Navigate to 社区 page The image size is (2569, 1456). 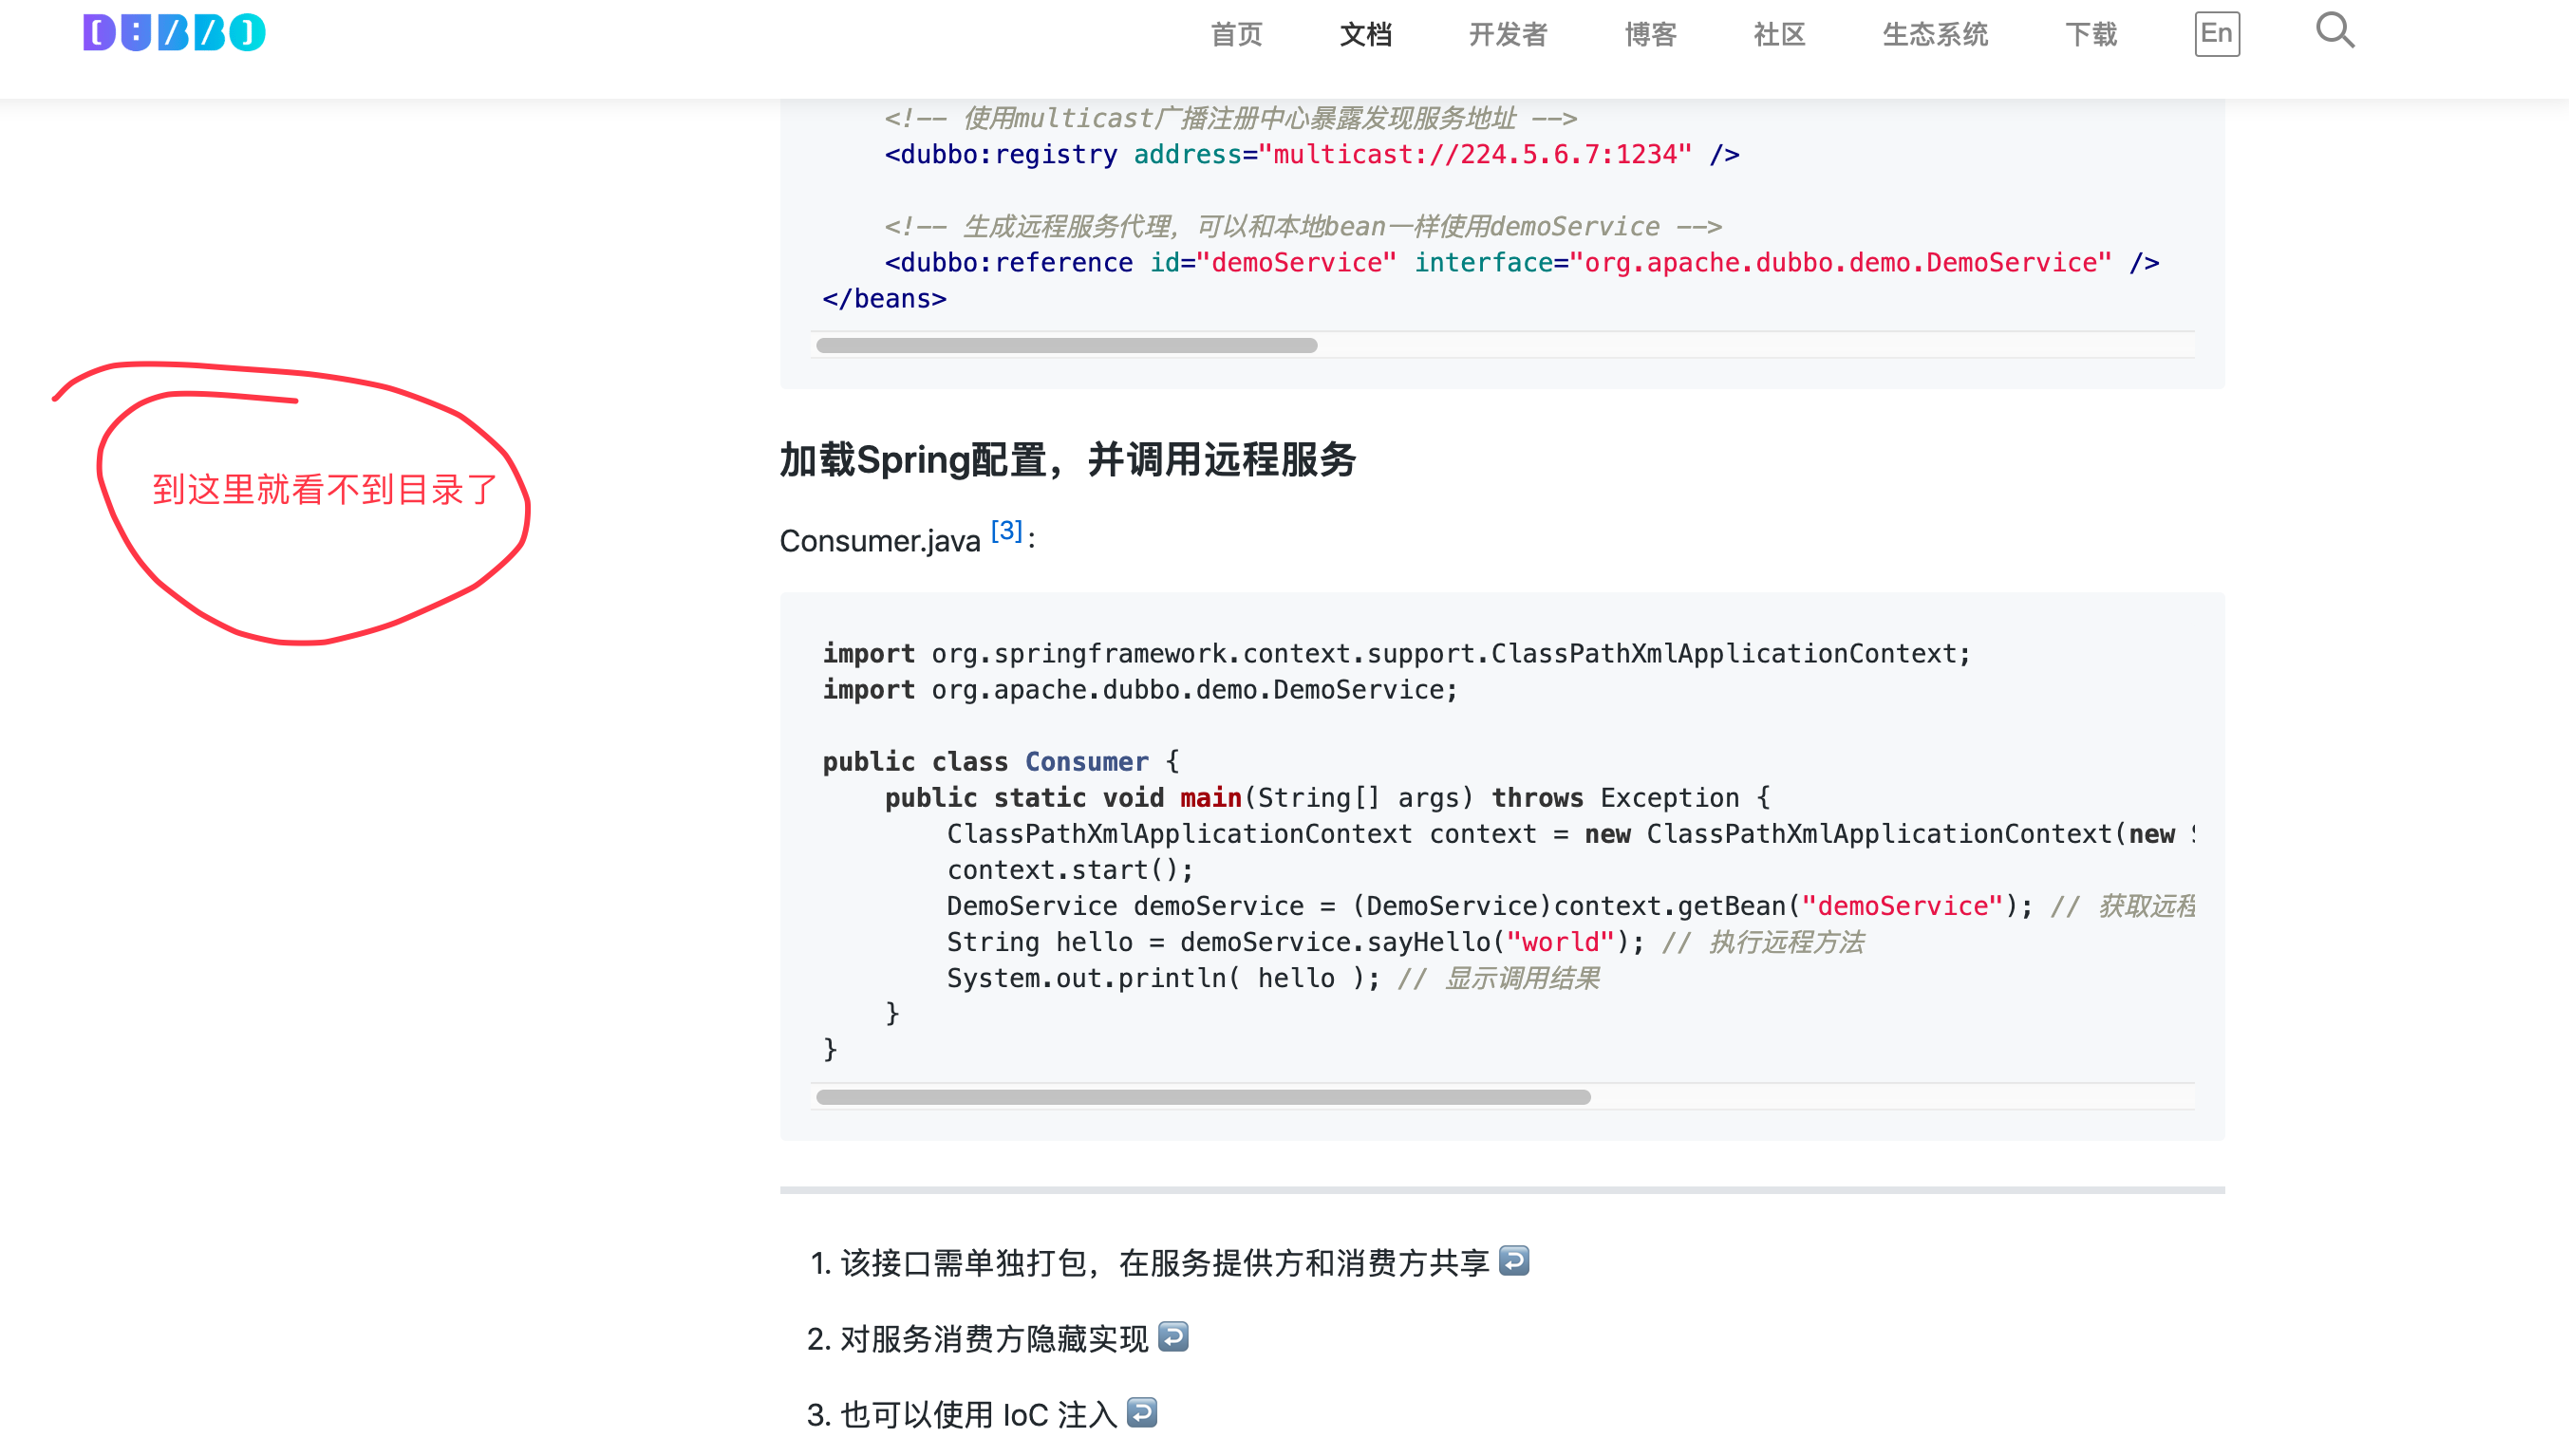click(x=1779, y=35)
